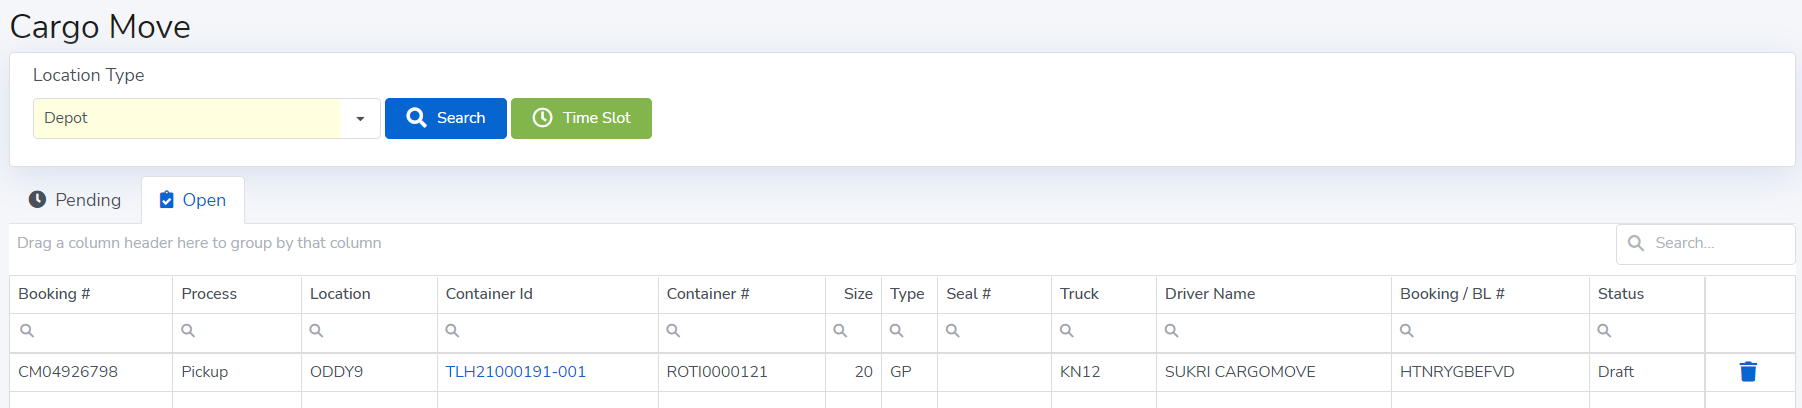Viewport: 1802px width, 408px height.
Task: Click the filter search icon under Location
Action: [316, 331]
